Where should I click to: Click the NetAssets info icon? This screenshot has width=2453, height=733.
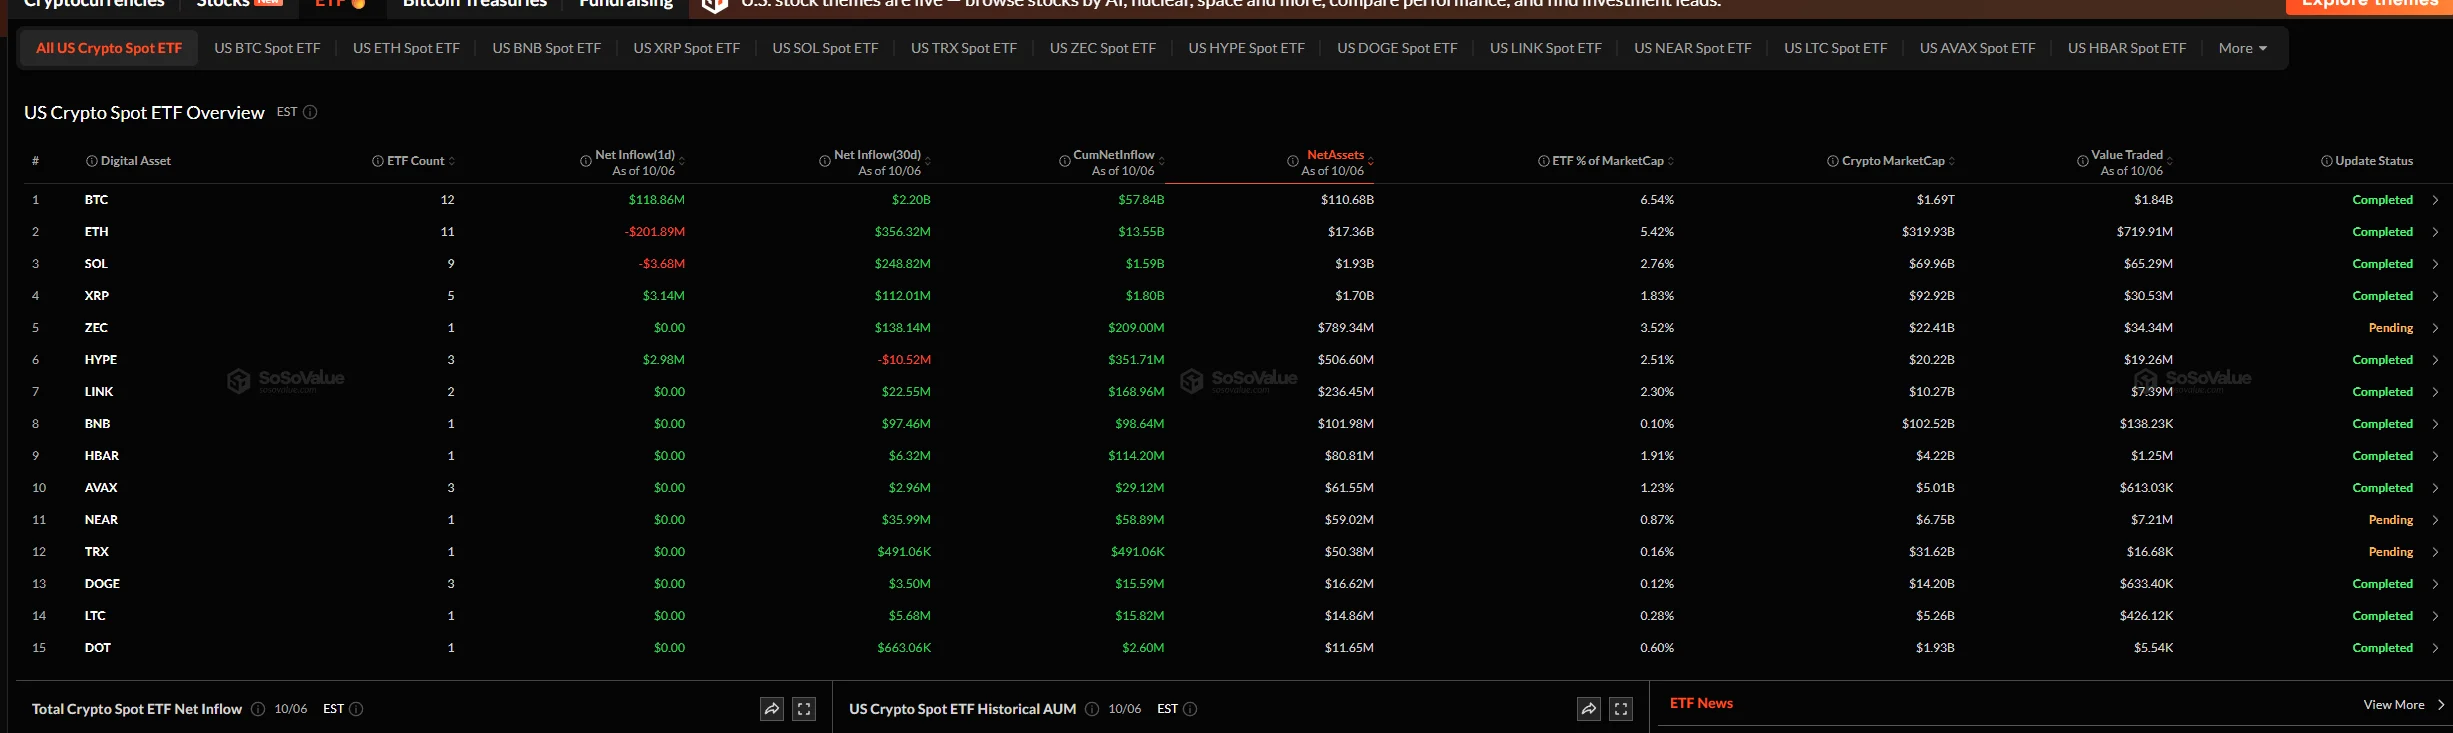tap(1293, 161)
